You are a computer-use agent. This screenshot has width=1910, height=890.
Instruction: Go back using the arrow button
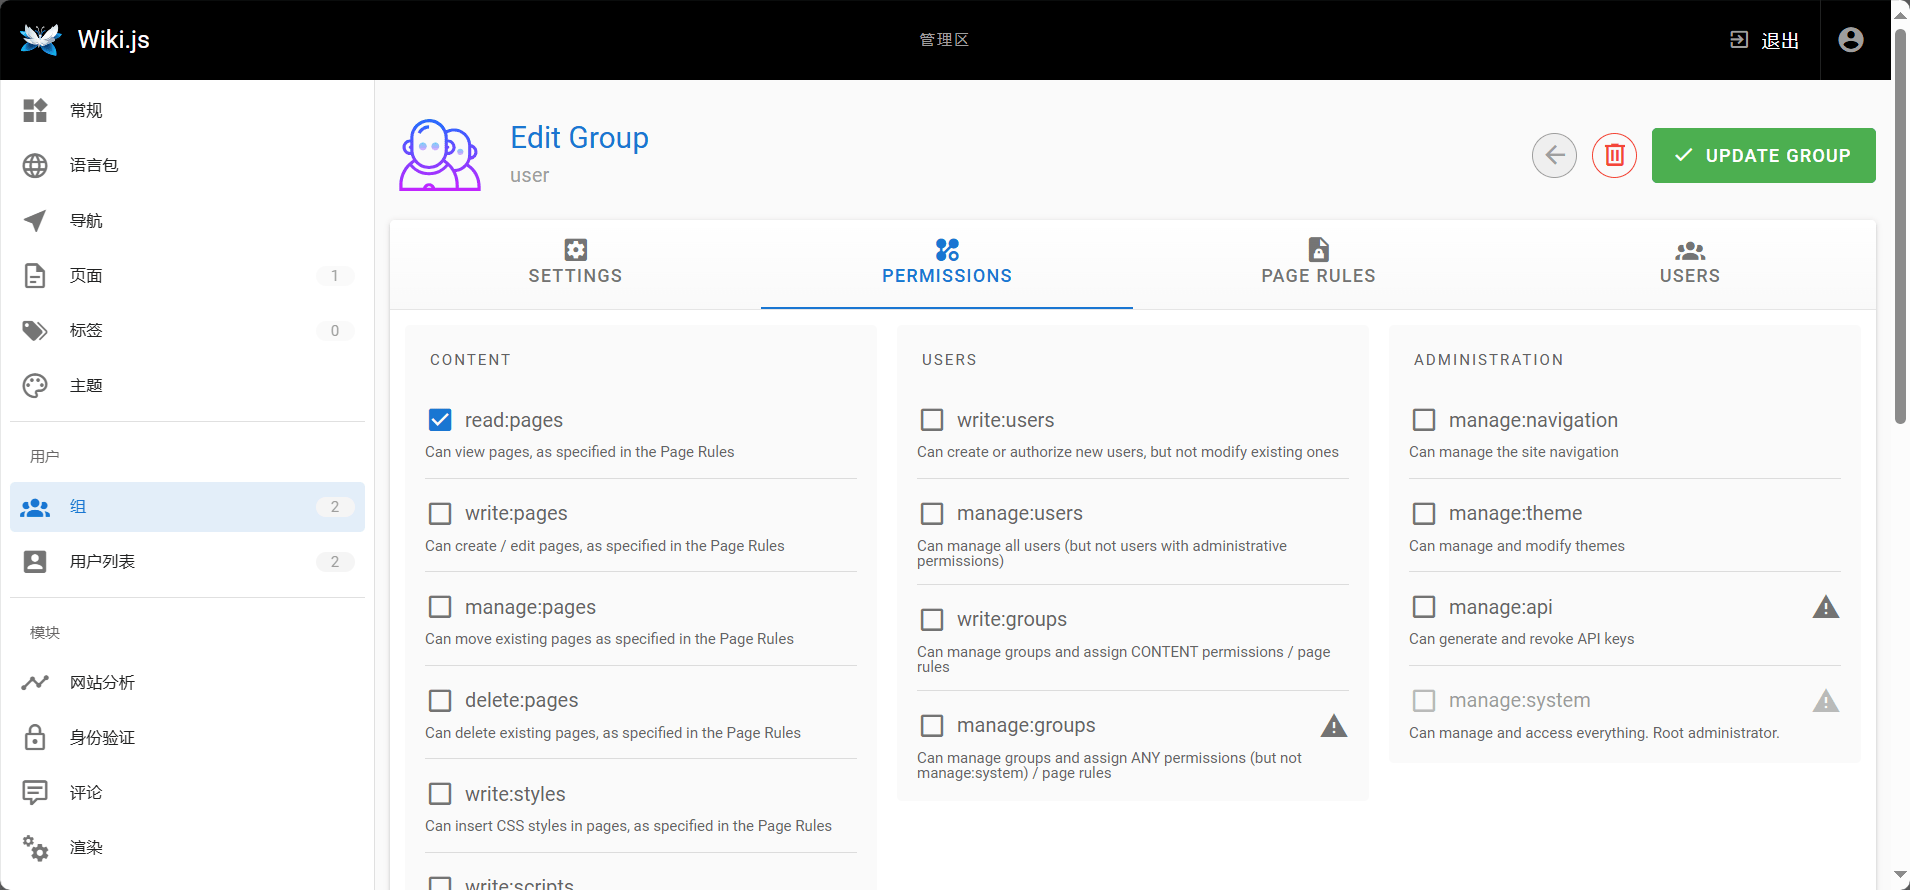pos(1554,155)
